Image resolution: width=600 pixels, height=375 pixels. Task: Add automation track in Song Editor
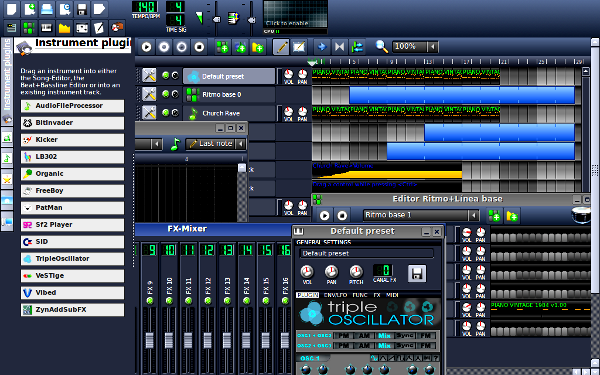(x=258, y=47)
